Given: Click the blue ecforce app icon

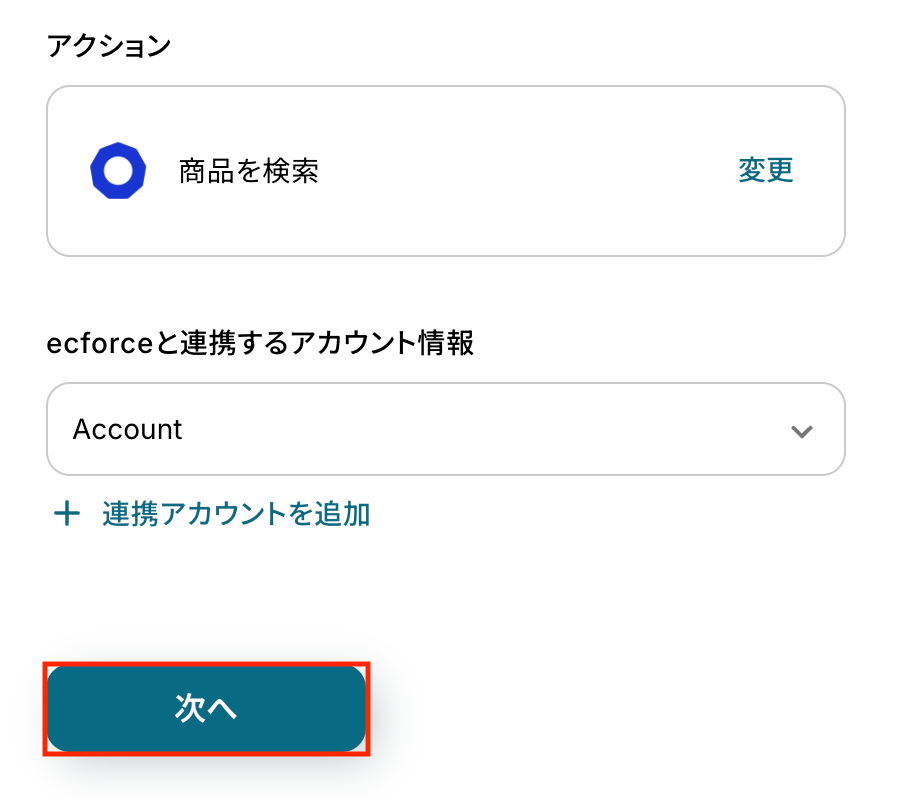Looking at the screenshot, I should [x=118, y=171].
